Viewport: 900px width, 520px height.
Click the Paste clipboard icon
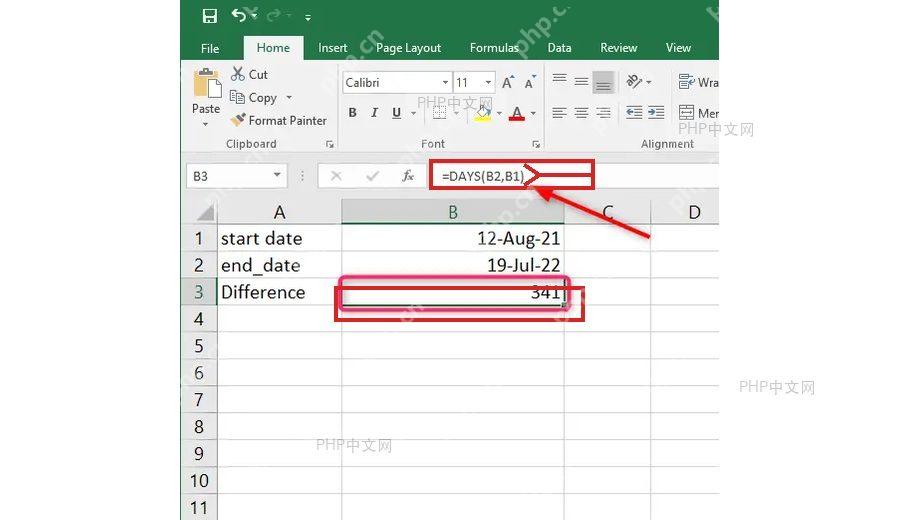tap(207, 84)
